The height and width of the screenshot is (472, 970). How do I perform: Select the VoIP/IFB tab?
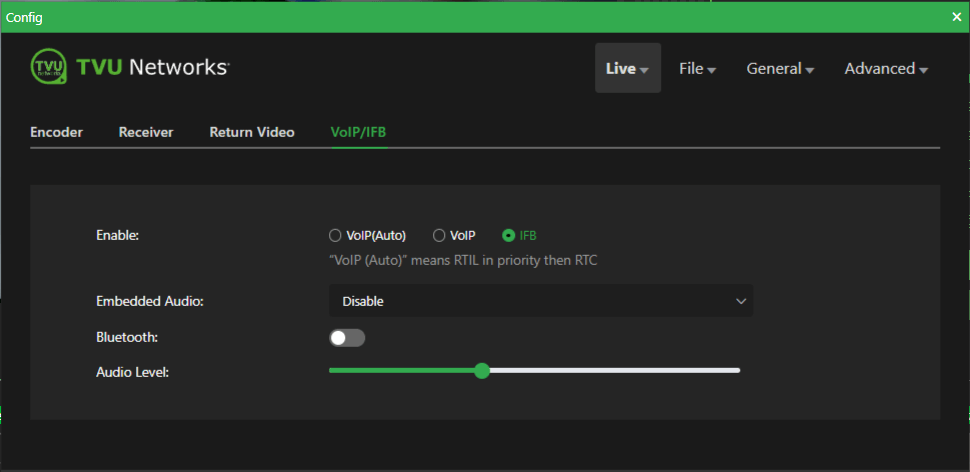359,132
